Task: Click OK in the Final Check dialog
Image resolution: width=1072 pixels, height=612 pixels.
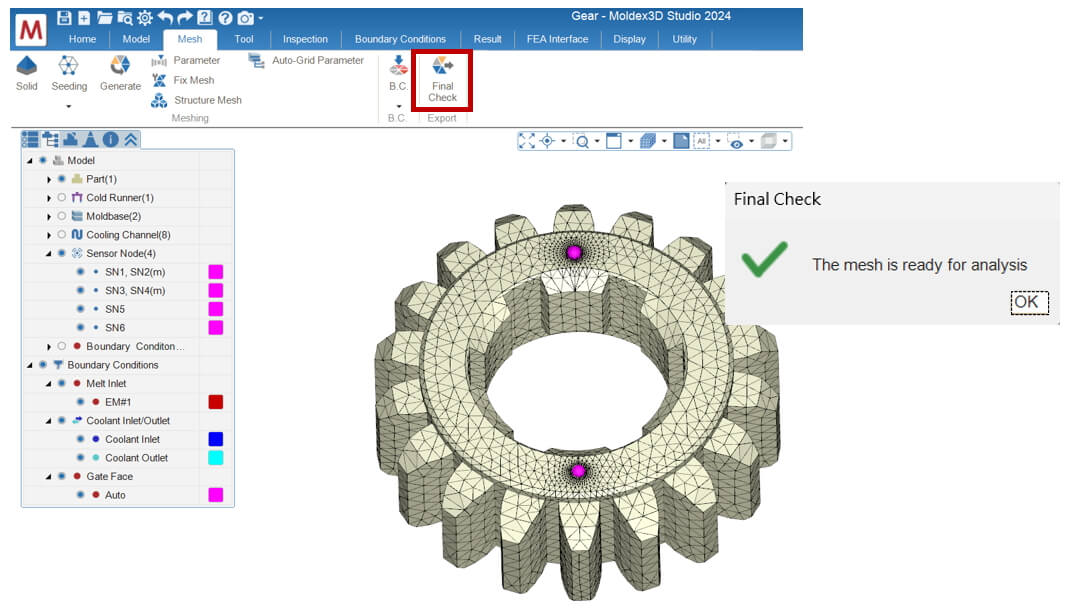Action: 1029,302
